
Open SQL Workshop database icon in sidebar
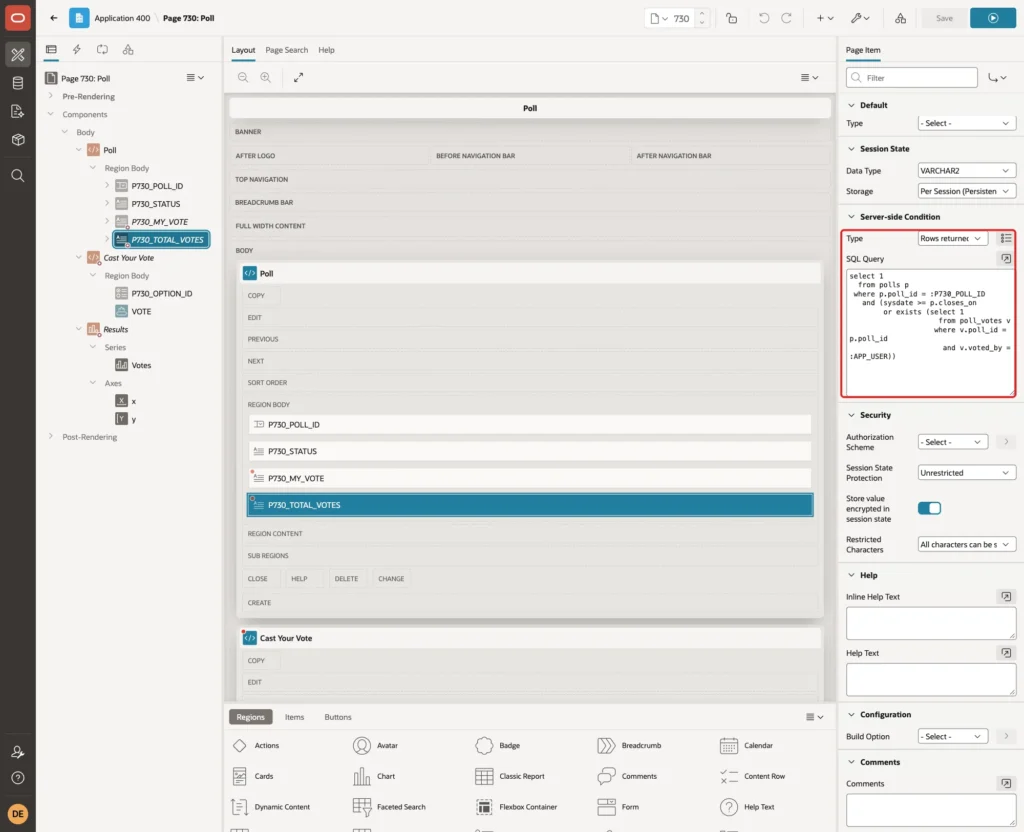18,83
